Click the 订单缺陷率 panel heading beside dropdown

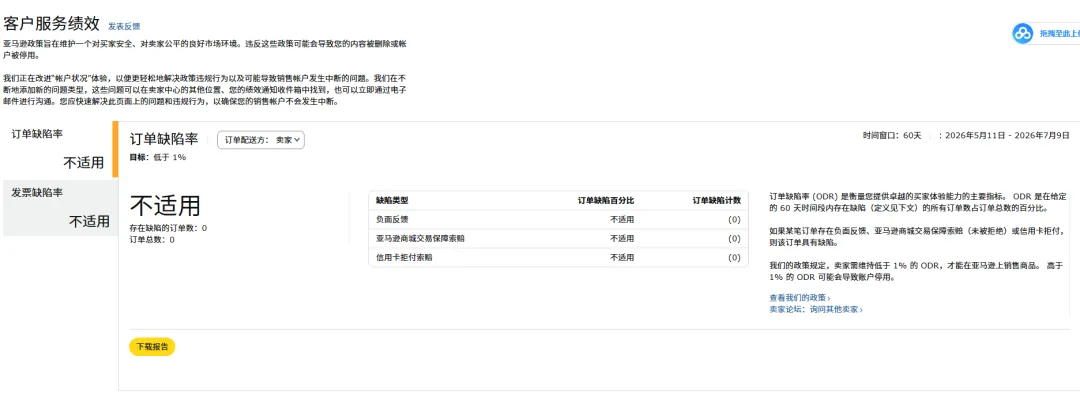164,139
